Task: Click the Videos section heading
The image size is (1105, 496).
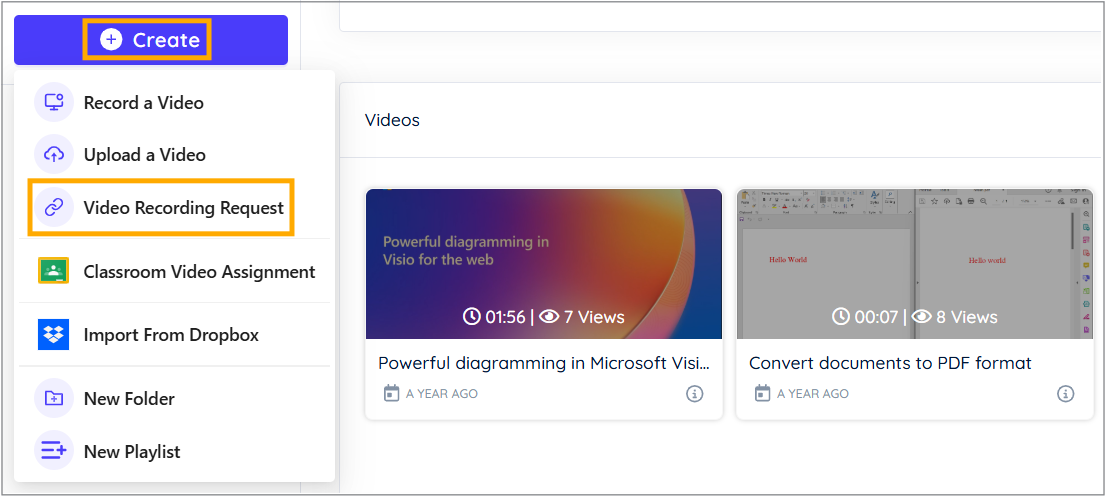Action: [393, 120]
